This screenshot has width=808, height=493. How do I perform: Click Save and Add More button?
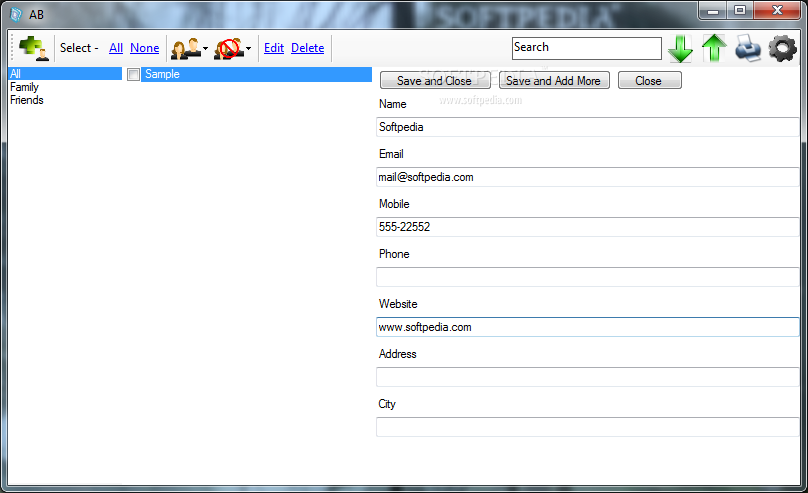pyautogui.click(x=554, y=80)
